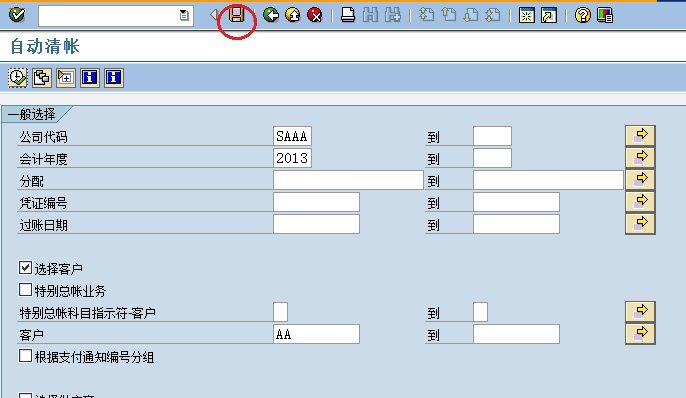
Task: Click the Previous Page icon
Action: (448, 15)
